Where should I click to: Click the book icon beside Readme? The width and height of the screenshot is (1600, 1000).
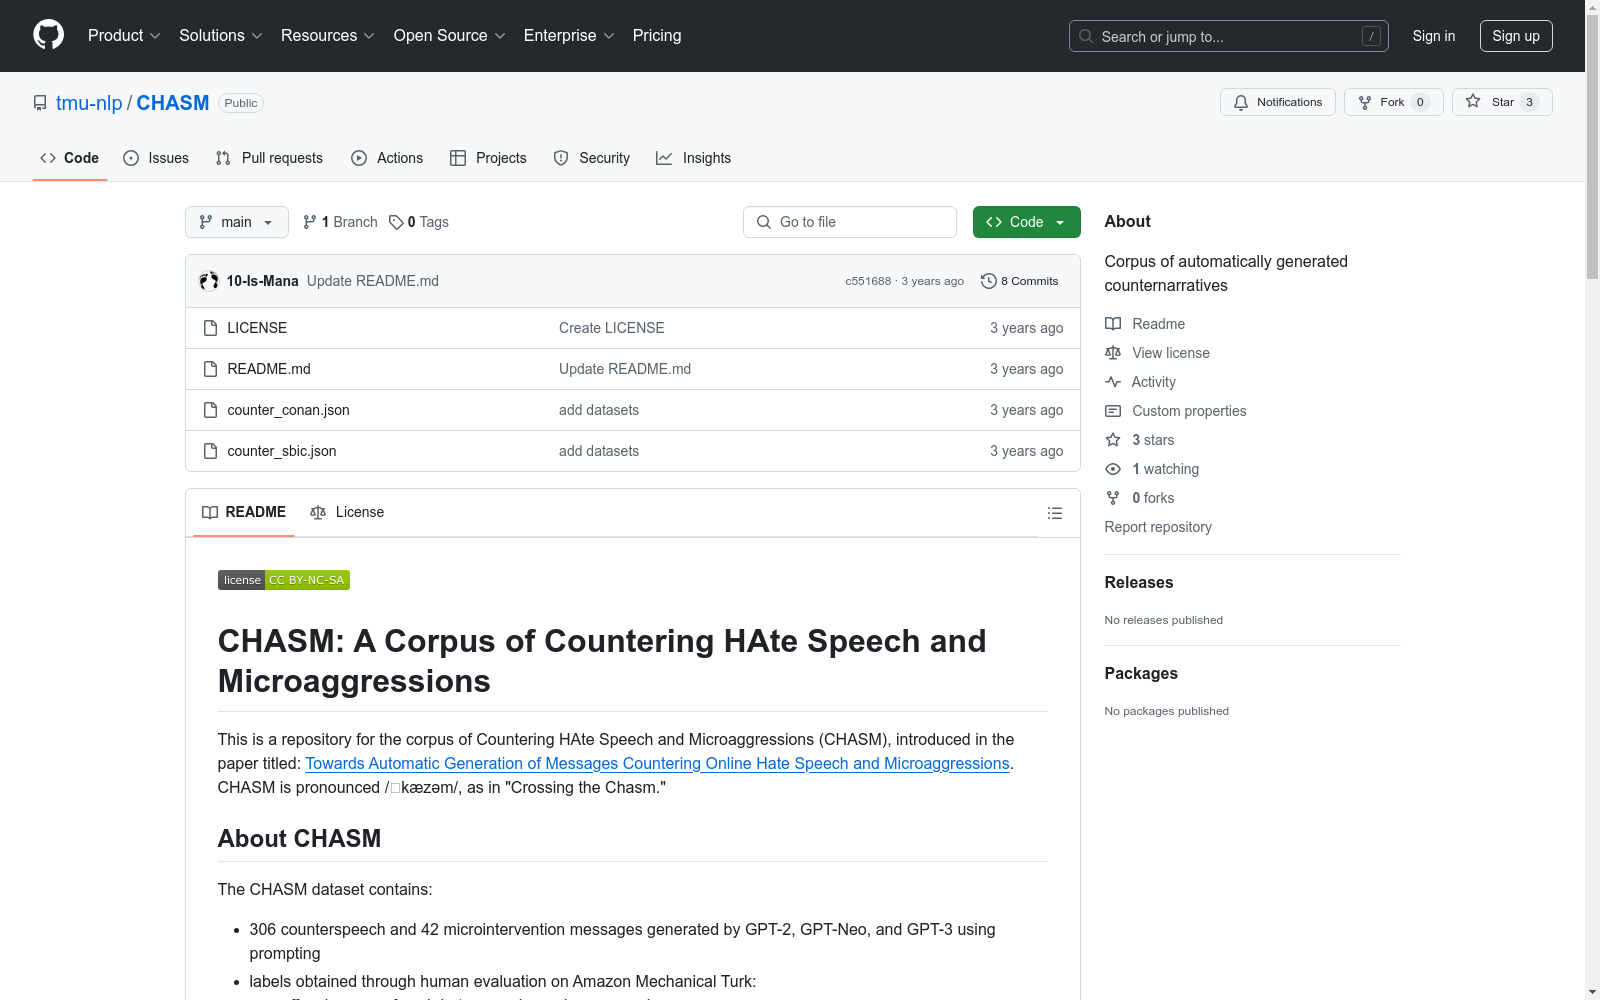point(1113,324)
